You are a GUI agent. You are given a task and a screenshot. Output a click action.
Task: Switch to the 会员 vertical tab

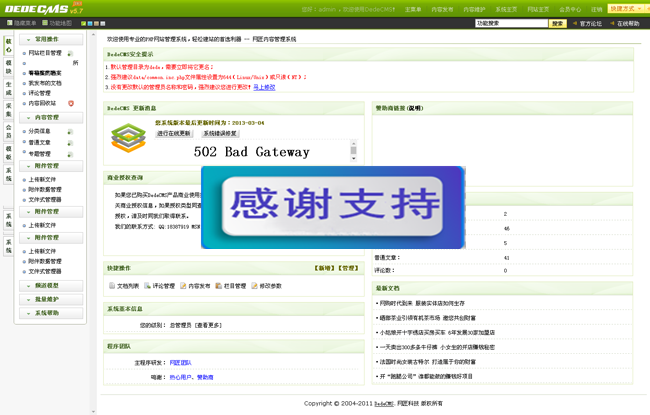pyautogui.click(x=8, y=131)
